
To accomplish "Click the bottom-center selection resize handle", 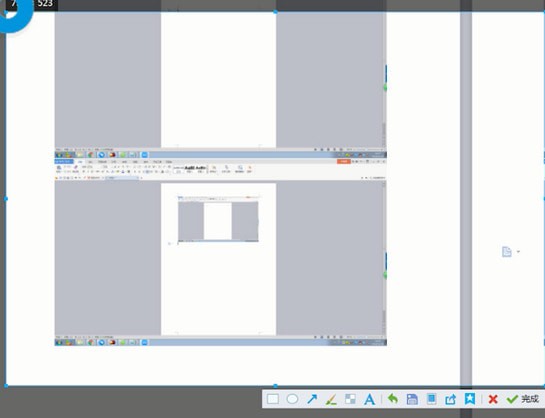I will click(x=275, y=386).
